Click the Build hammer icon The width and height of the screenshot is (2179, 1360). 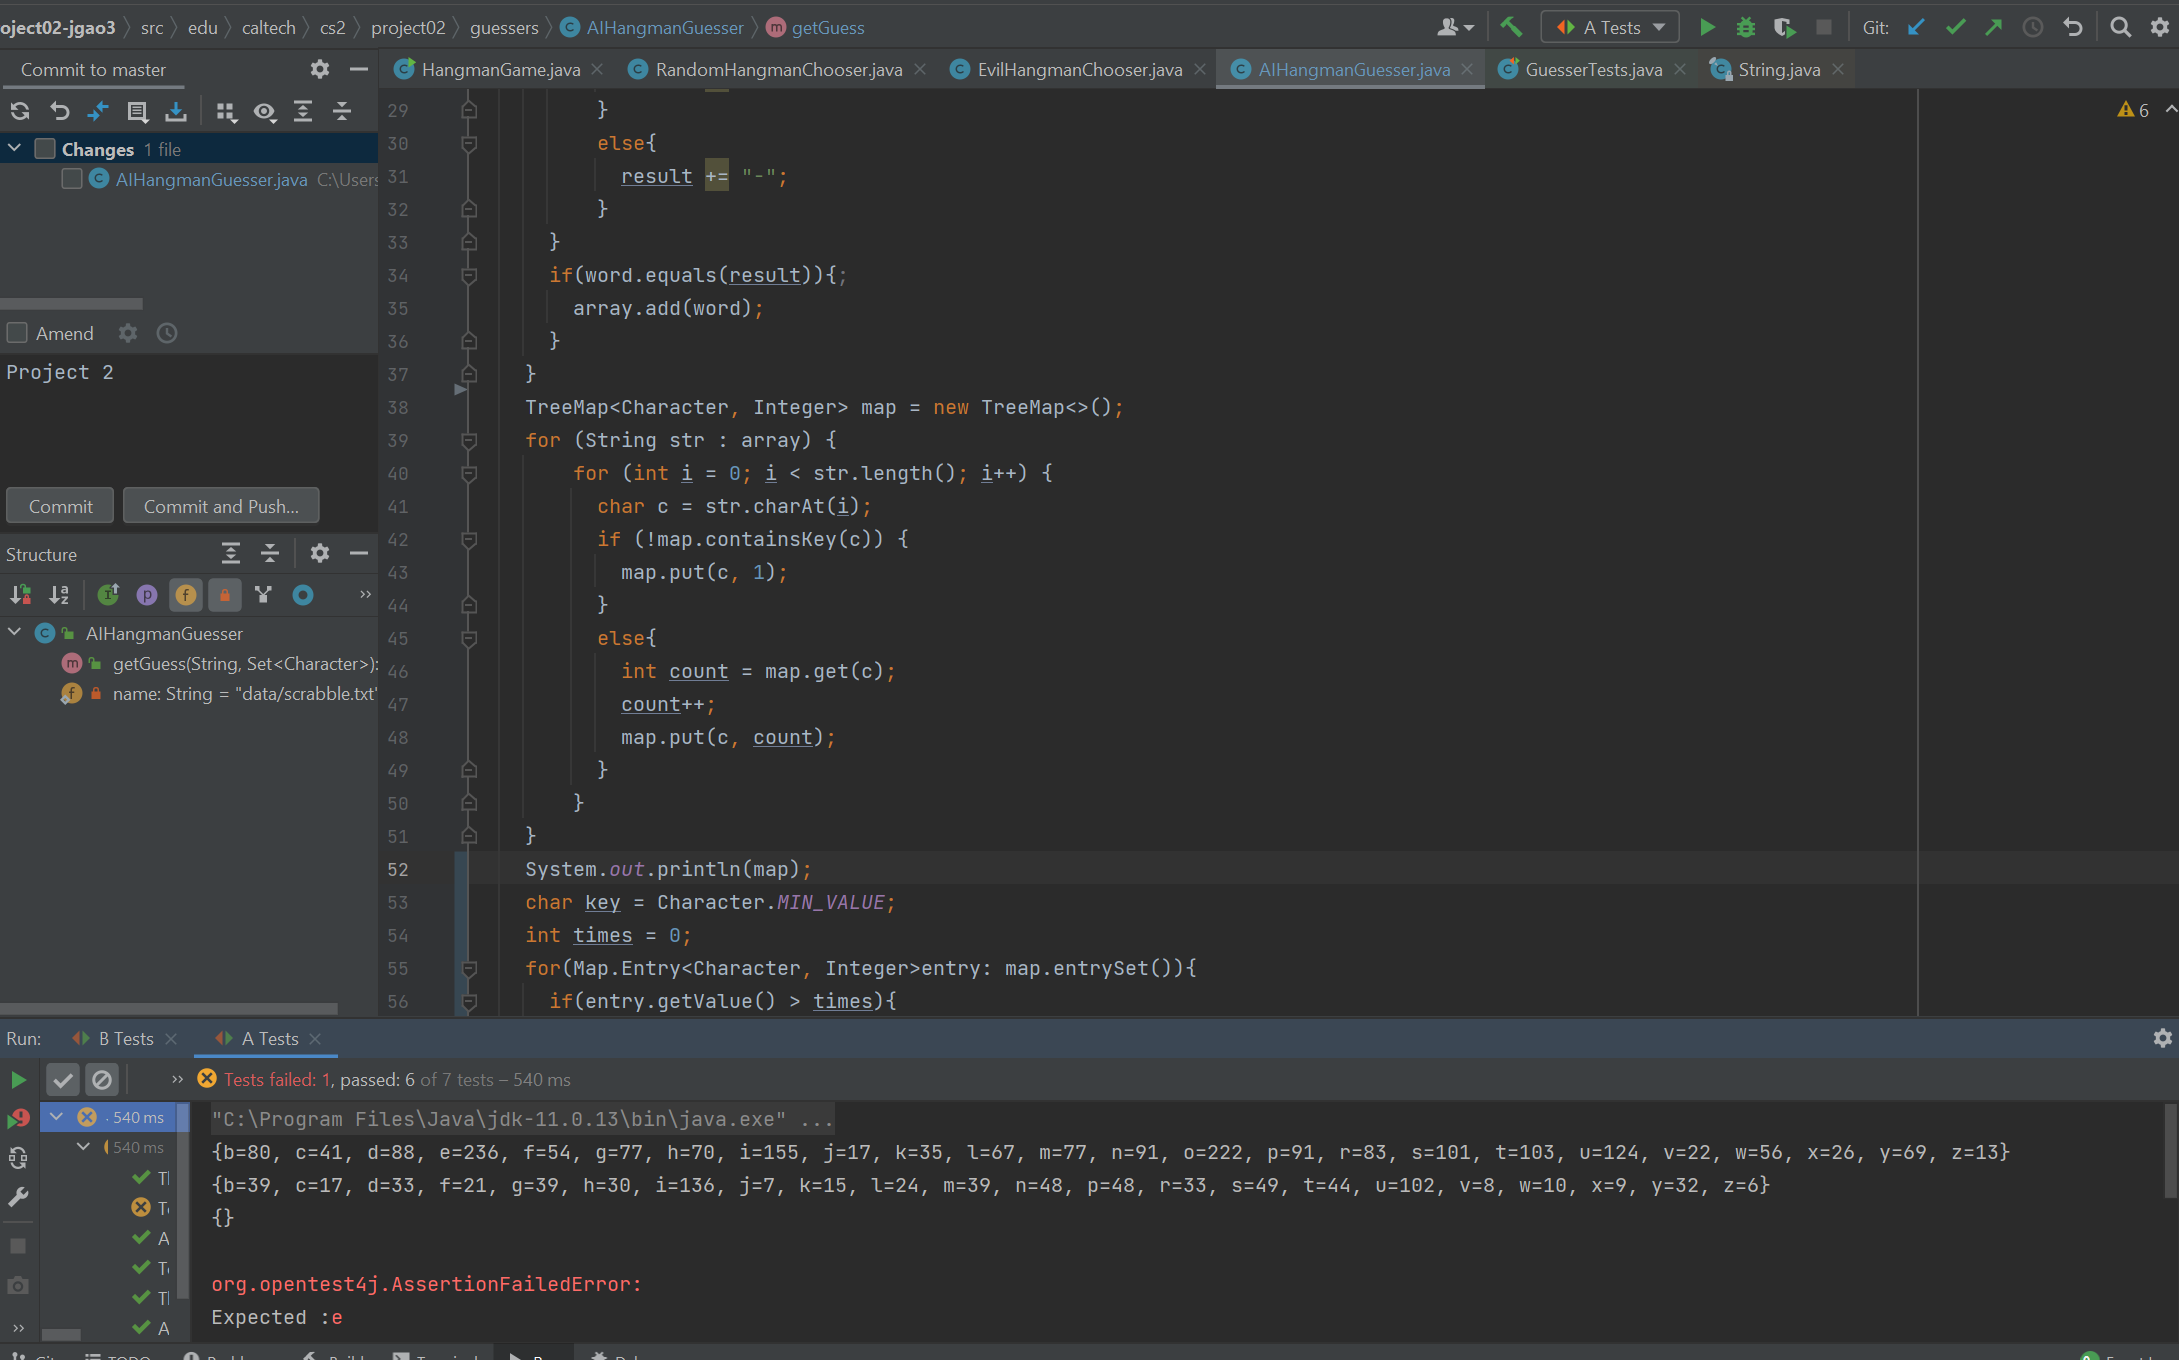point(1511,27)
